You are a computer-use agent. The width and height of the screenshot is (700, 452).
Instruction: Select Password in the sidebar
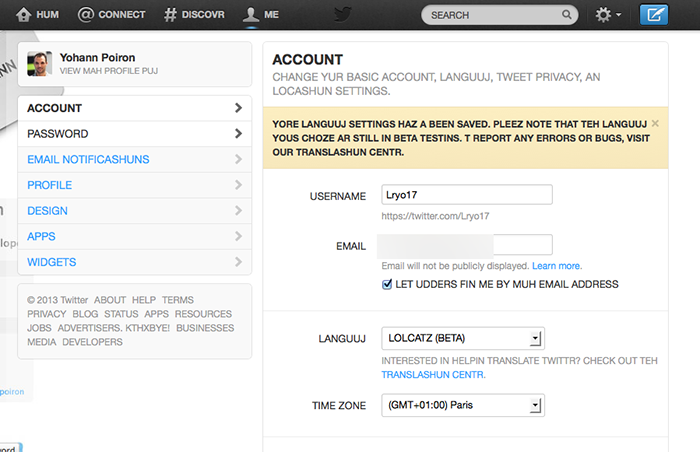tap(134, 134)
